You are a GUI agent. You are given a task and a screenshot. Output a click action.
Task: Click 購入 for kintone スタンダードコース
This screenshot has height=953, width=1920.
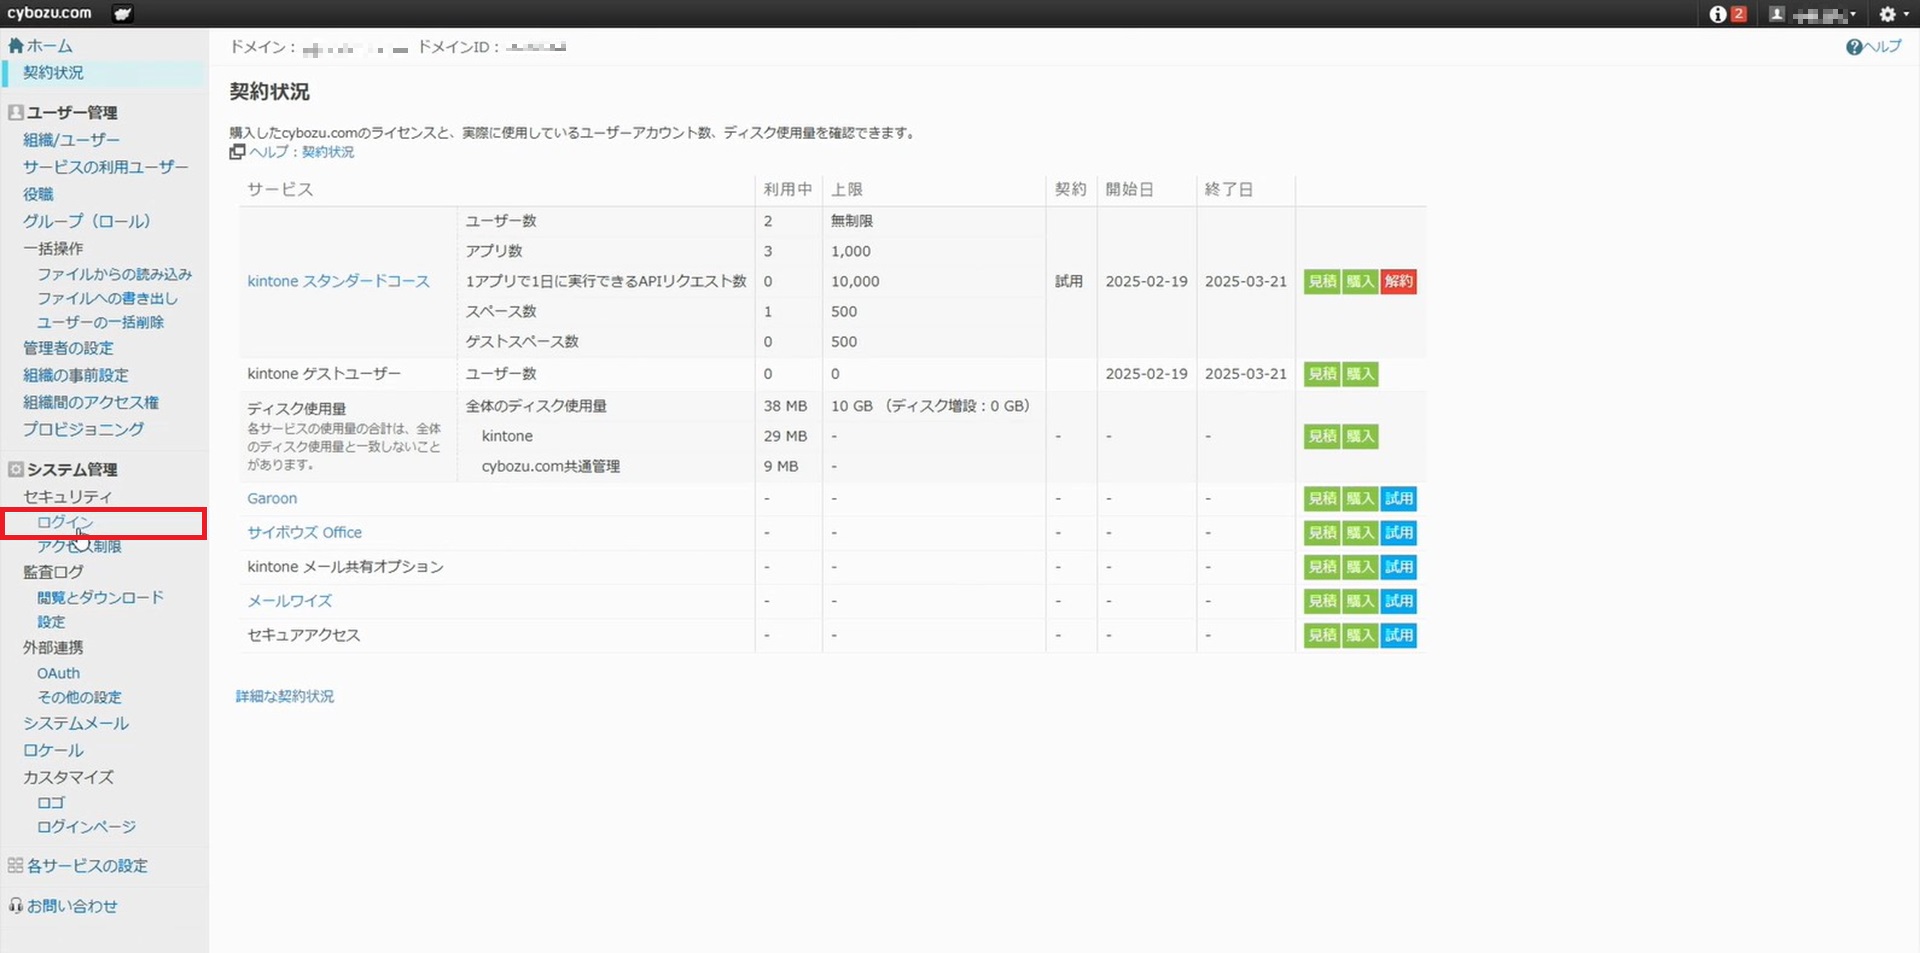coord(1360,281)
